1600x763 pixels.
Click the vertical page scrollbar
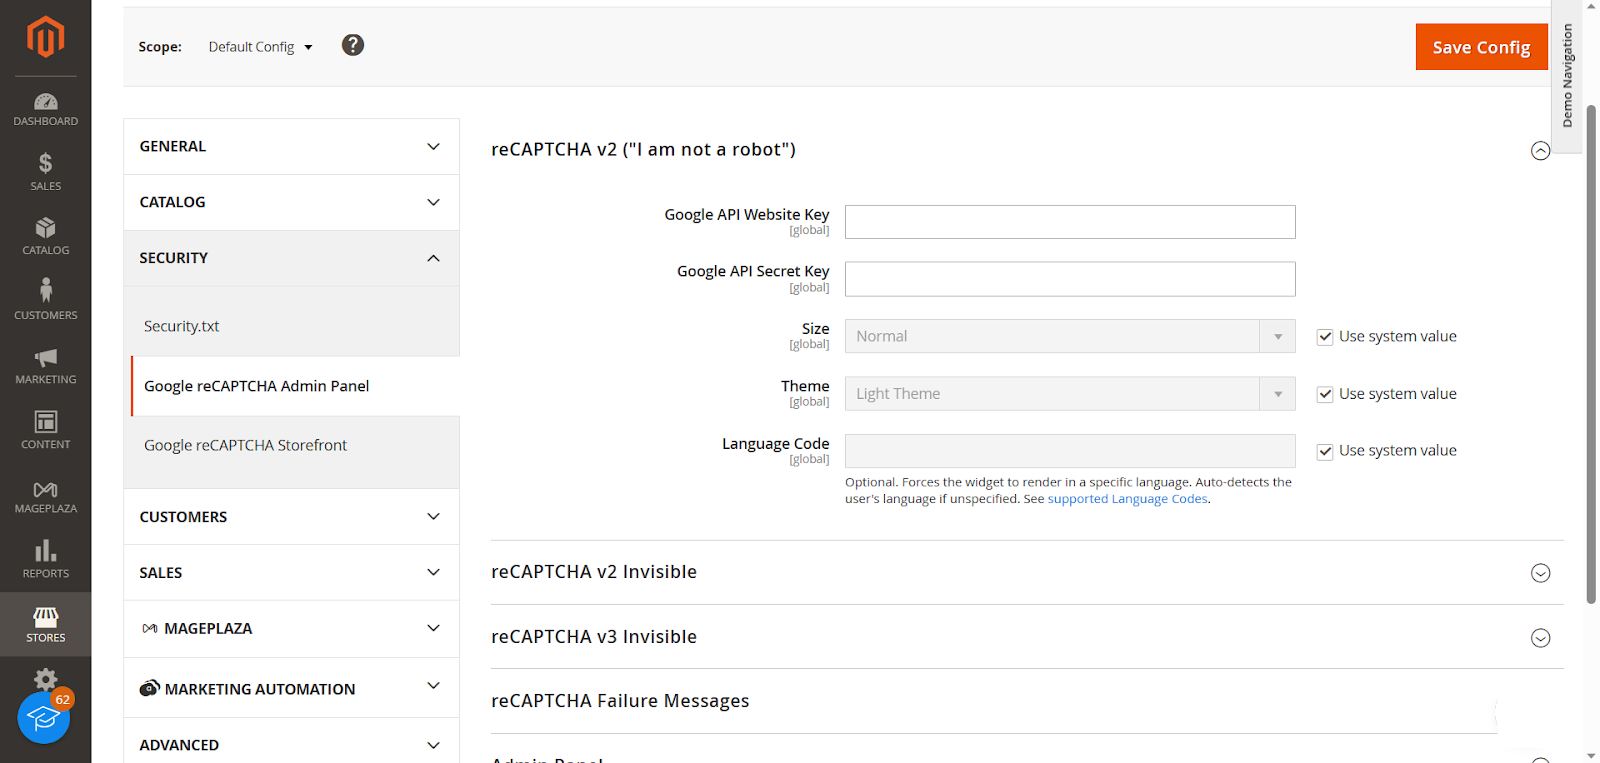(x=1591, y=350)
